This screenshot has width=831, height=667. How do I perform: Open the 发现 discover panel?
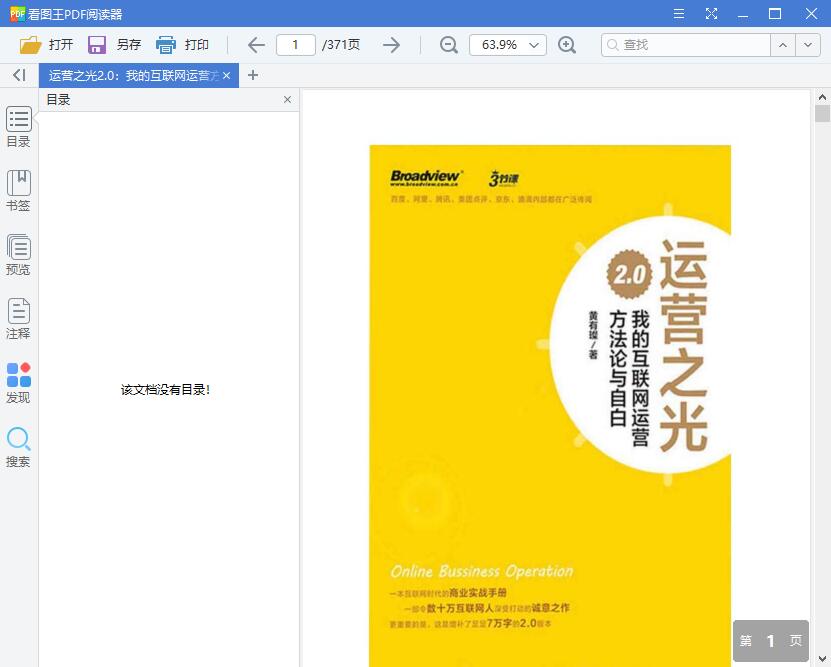point(19,383)
